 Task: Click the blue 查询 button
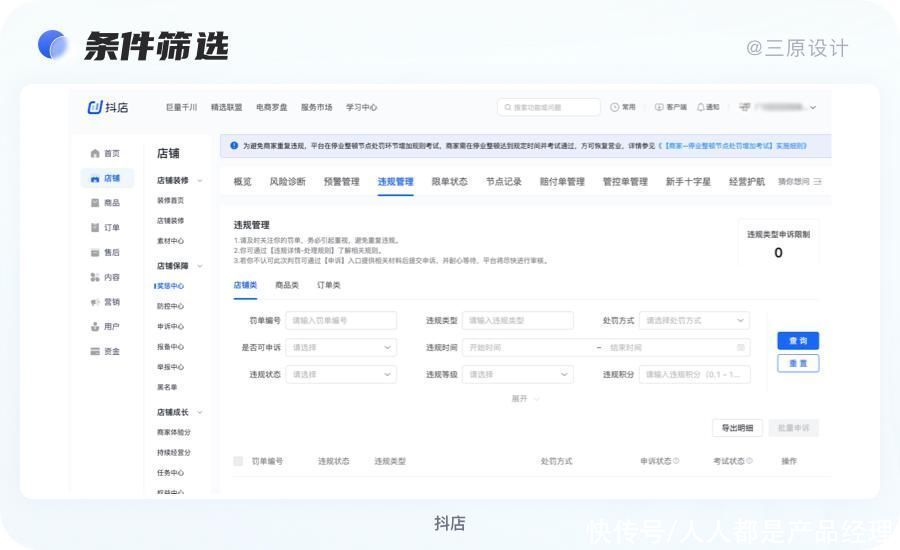pyautogui.click(x=798, y=340)
